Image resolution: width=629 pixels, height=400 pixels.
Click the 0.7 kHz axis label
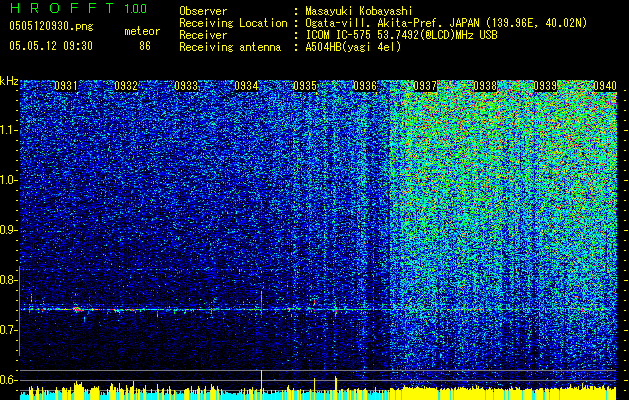click(9, 330)
